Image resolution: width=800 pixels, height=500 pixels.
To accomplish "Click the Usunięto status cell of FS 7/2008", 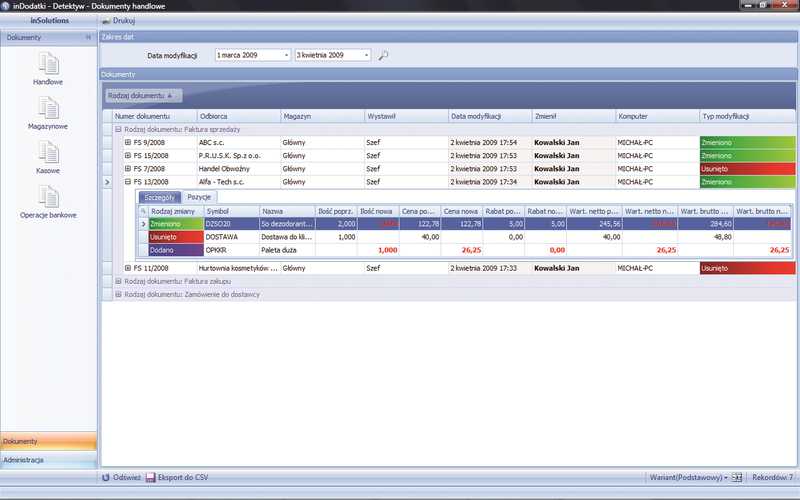I will click(x=747, y=169).
